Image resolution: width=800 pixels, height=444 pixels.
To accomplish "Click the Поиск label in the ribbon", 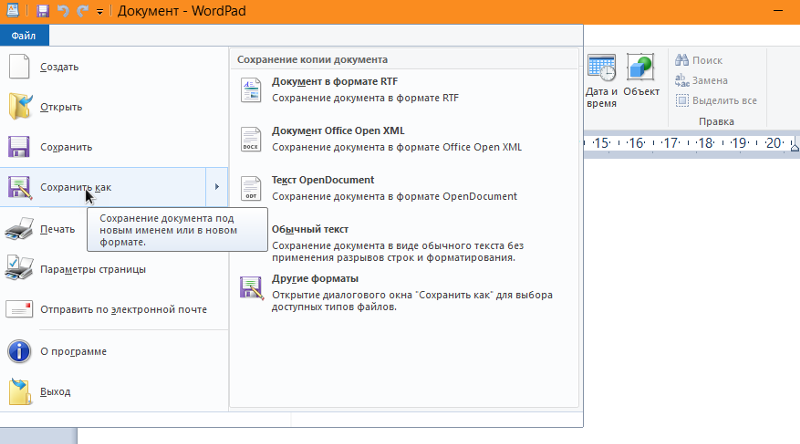I will (707, 60).
